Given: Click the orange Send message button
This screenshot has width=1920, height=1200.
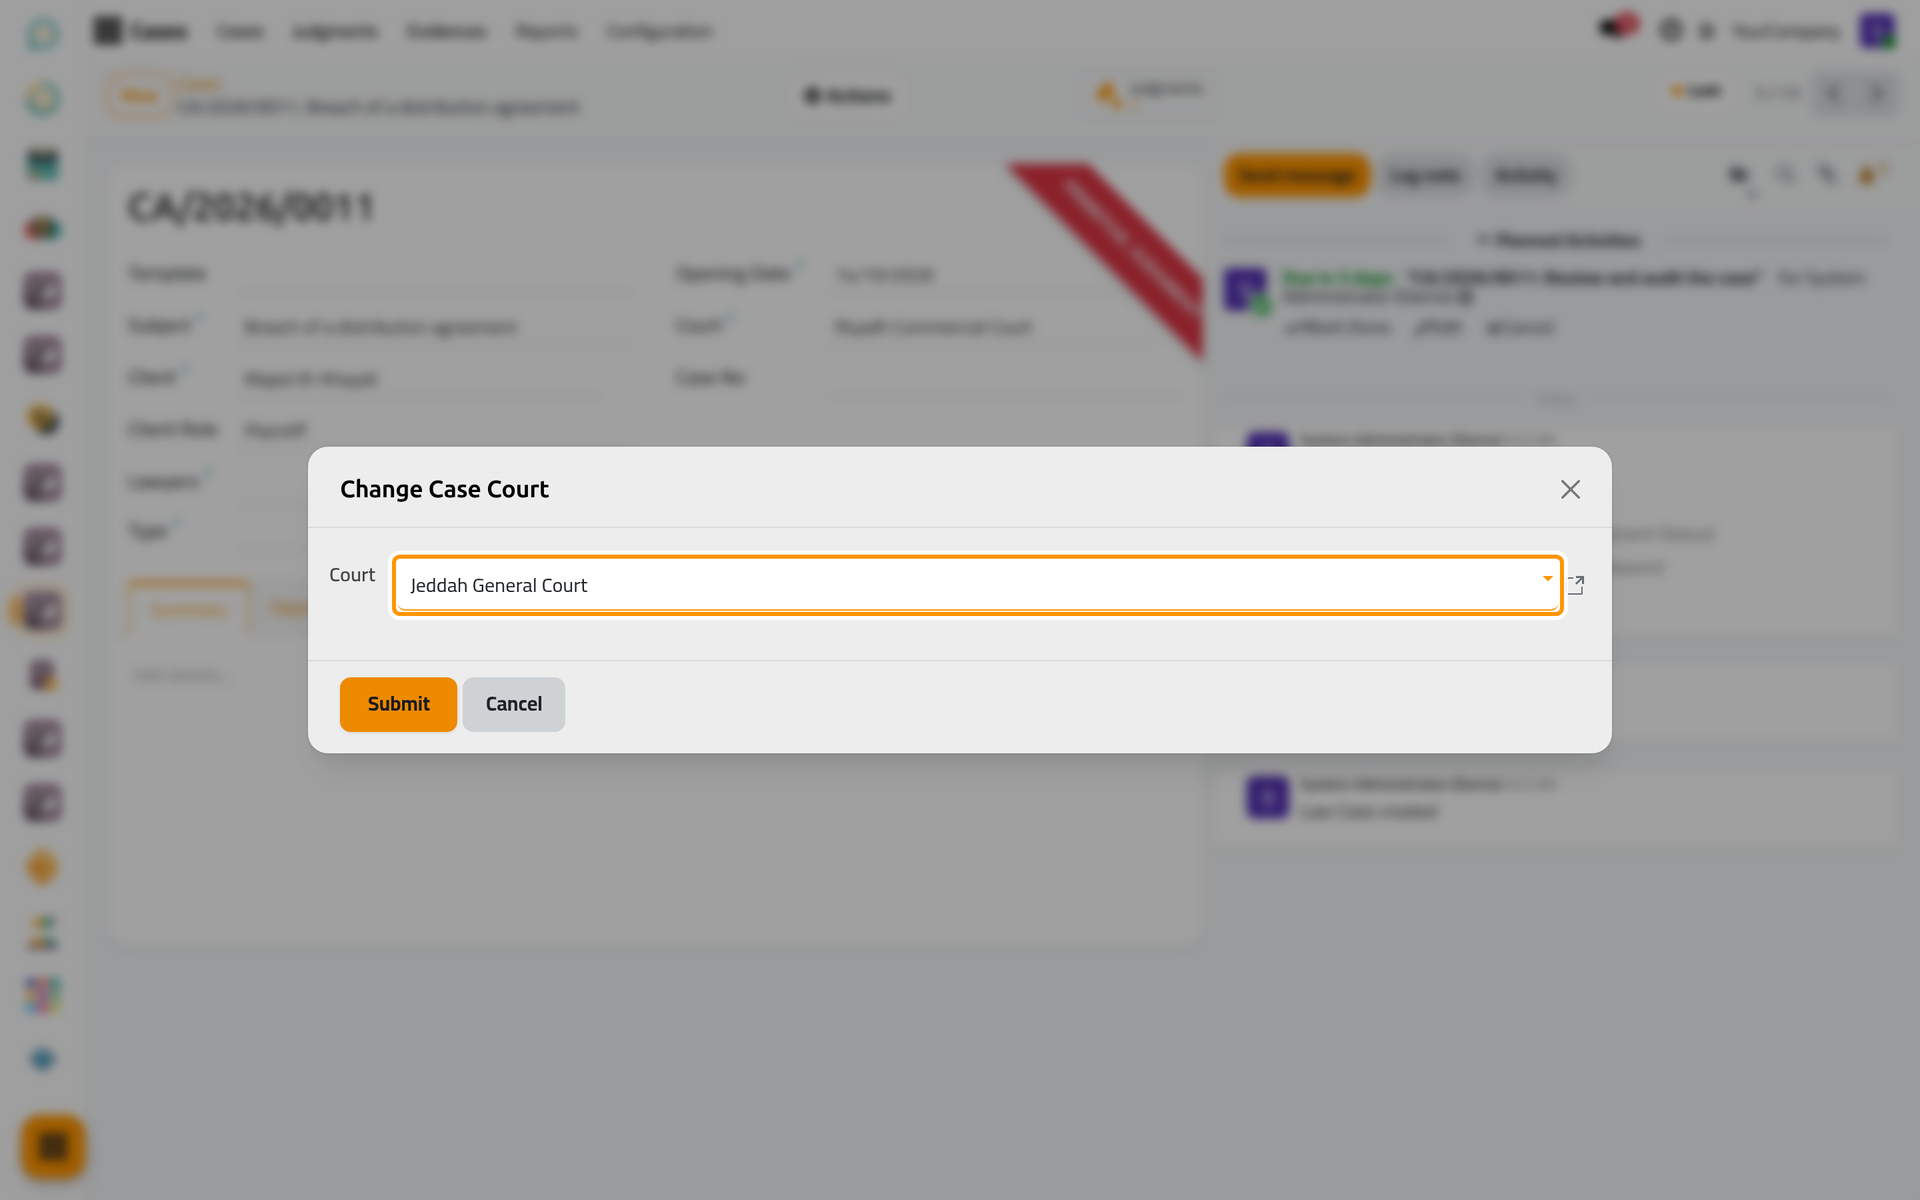Looking at the screenshot, I should (1296, 176).
